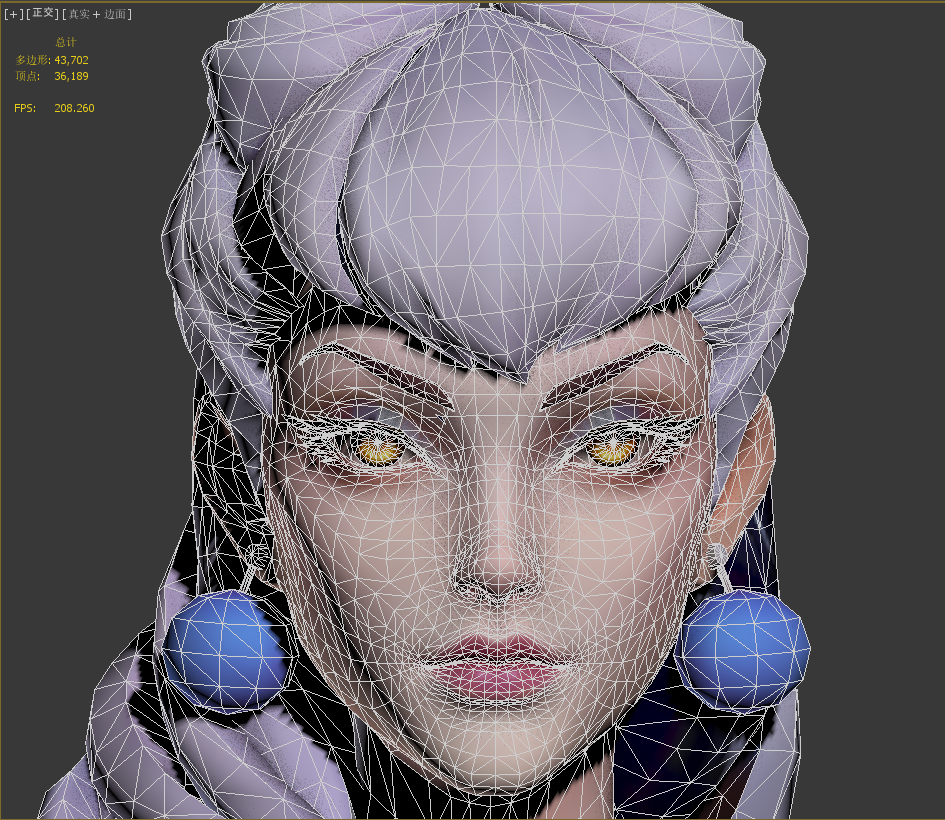Open the 正交 viewport view menu
Image resolution: width=945 pixels, height=820 pixels.
(43, 13)
